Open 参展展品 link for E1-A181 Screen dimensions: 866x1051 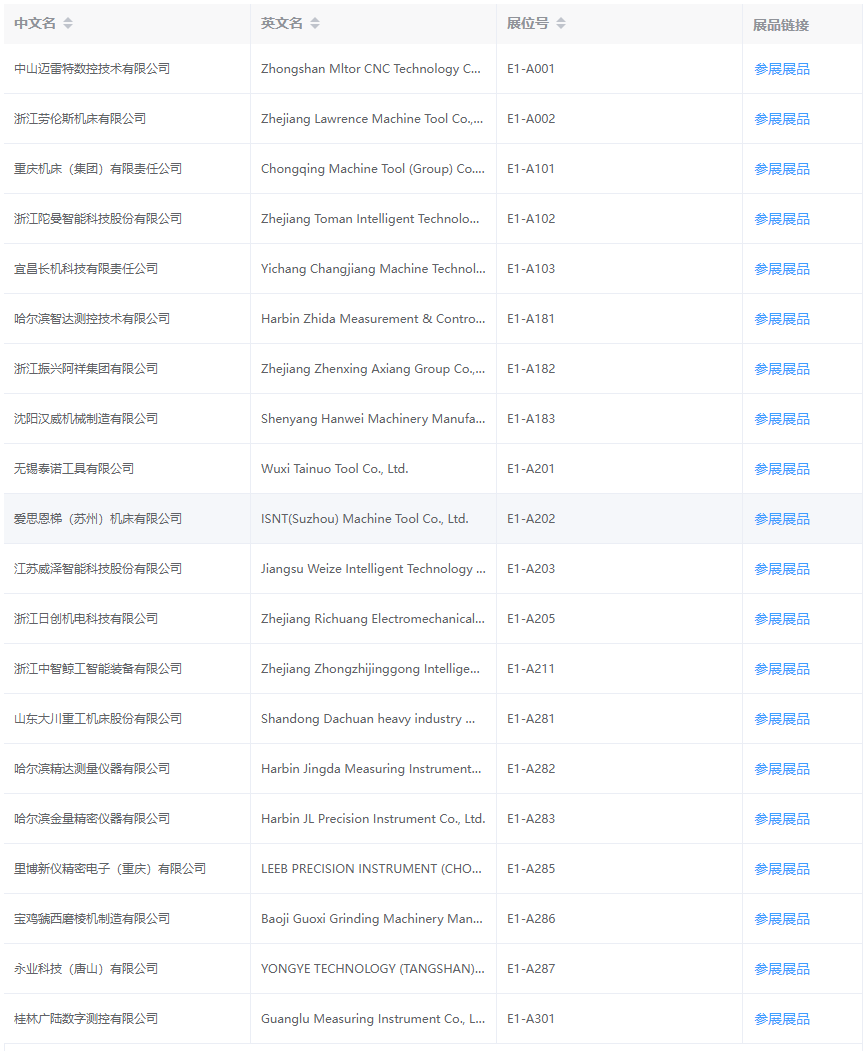point(782,319)
